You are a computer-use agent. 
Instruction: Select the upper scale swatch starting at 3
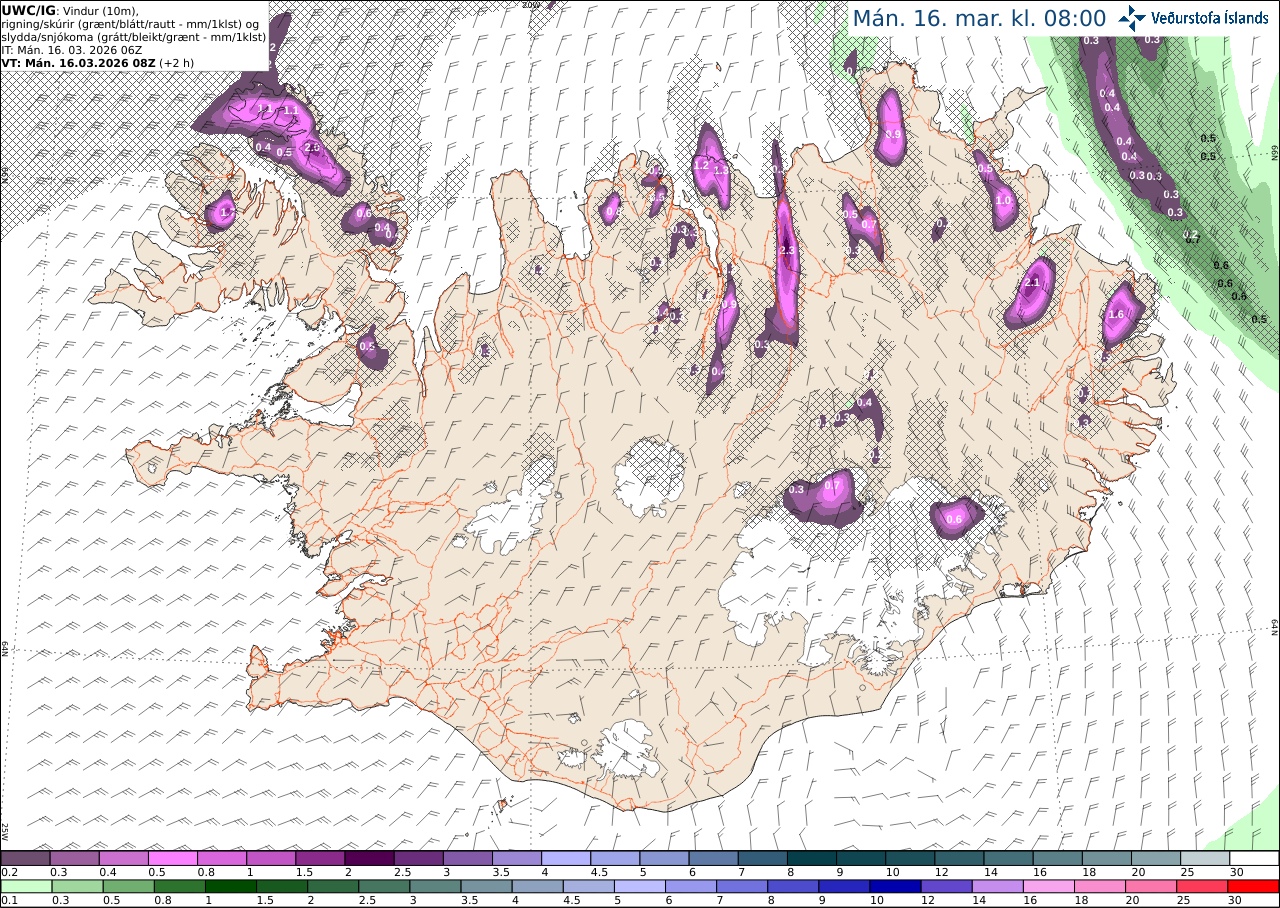(468, 858)
